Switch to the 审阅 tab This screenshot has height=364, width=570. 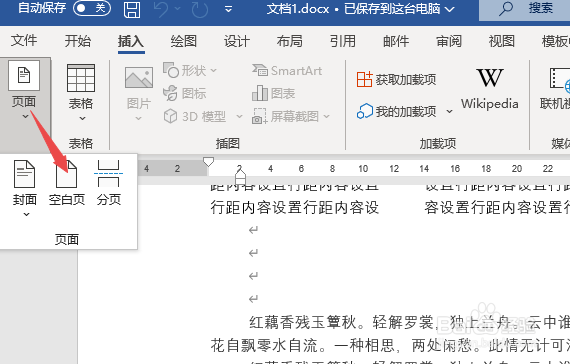click(449, 41)
